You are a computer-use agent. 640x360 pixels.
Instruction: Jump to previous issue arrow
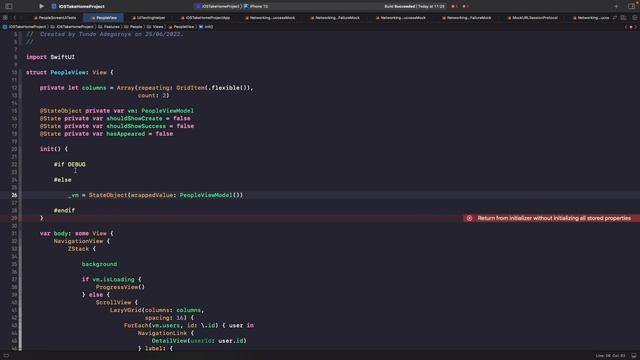pyautogui.click(x=626, y=27)
